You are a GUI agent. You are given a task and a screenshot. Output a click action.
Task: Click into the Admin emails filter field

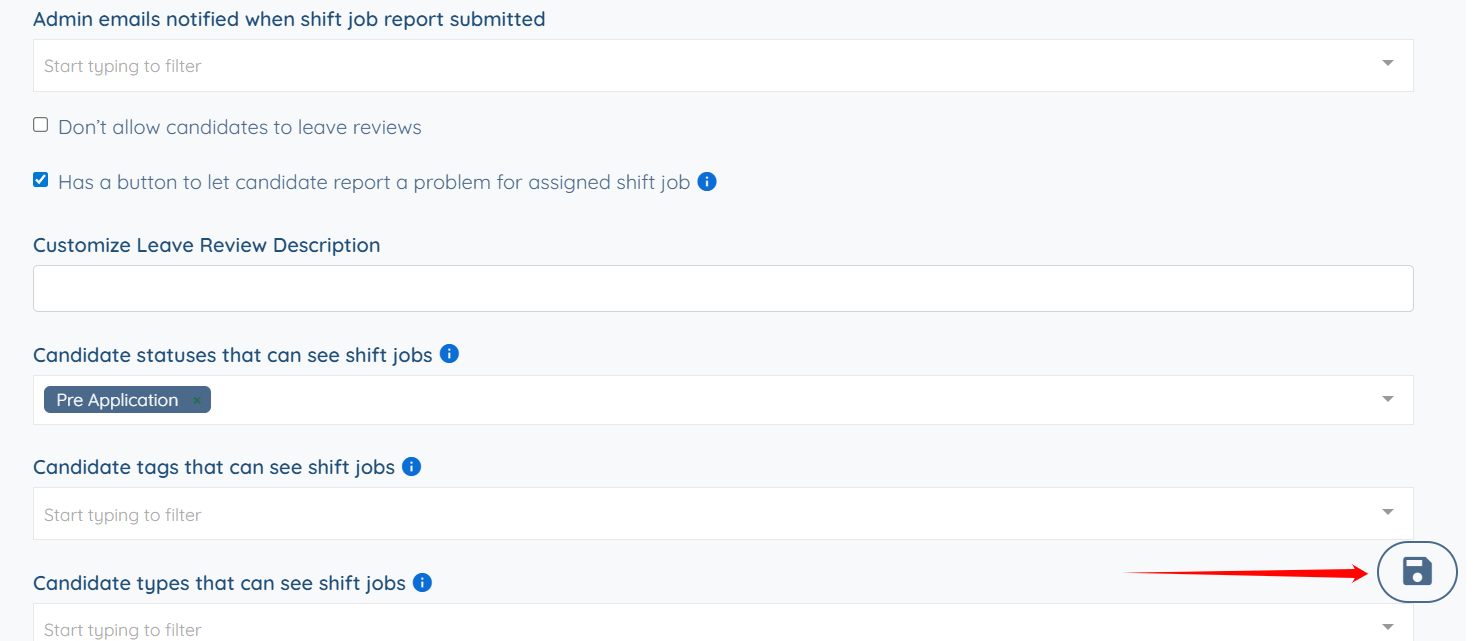[600, 66]
